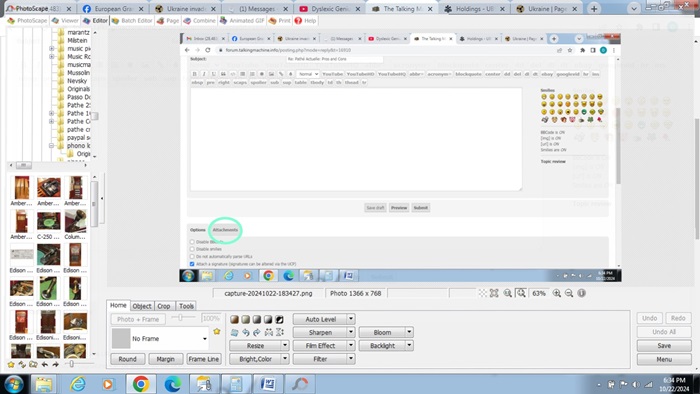
Task: Apply the brown sepia effect icon
Action: pyautogui.click(x=234, y=319)
